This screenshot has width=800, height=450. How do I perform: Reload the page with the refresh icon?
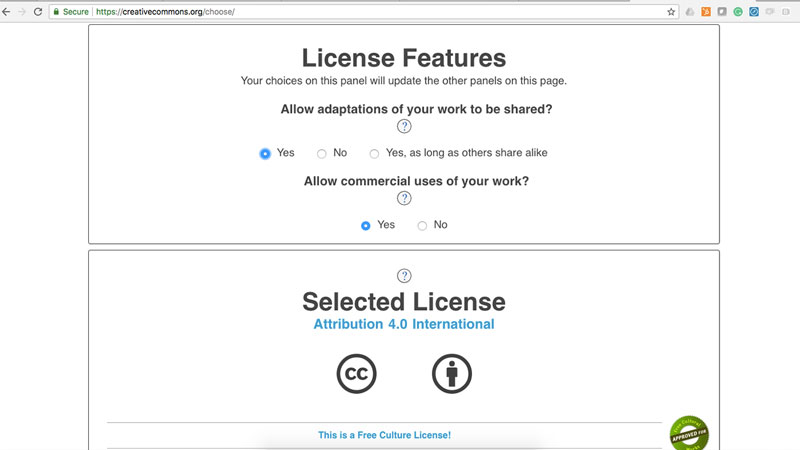coord(38,12)
